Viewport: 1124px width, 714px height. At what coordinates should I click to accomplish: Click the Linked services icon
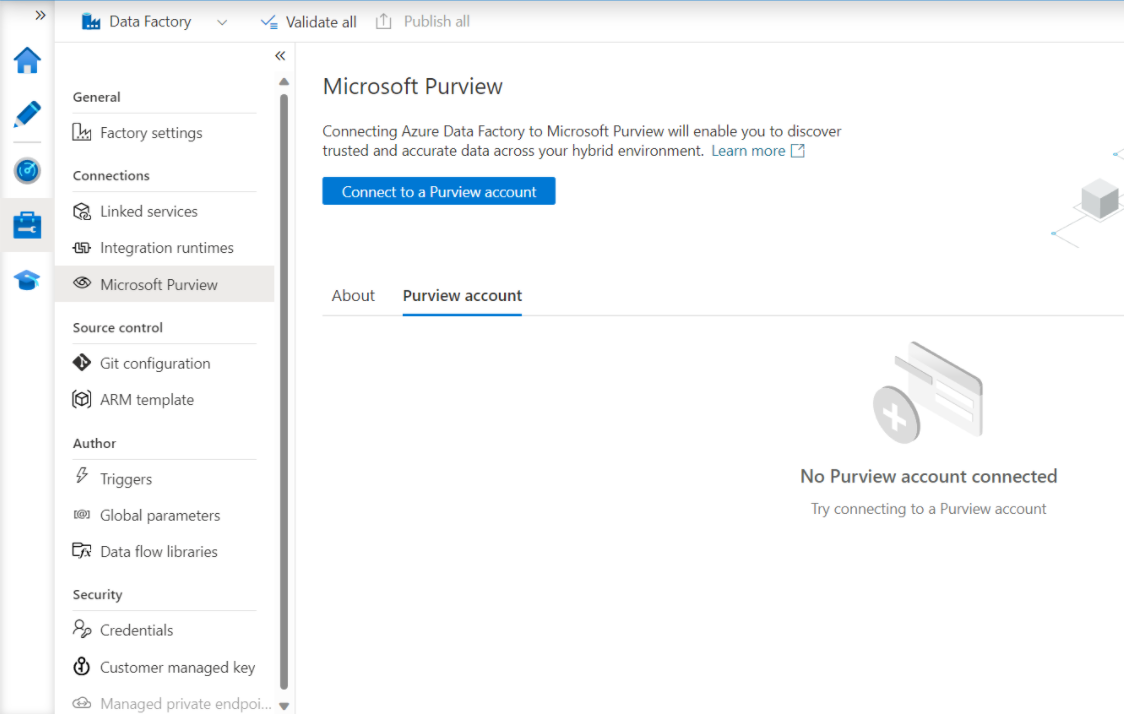click(x=82, y=211)
